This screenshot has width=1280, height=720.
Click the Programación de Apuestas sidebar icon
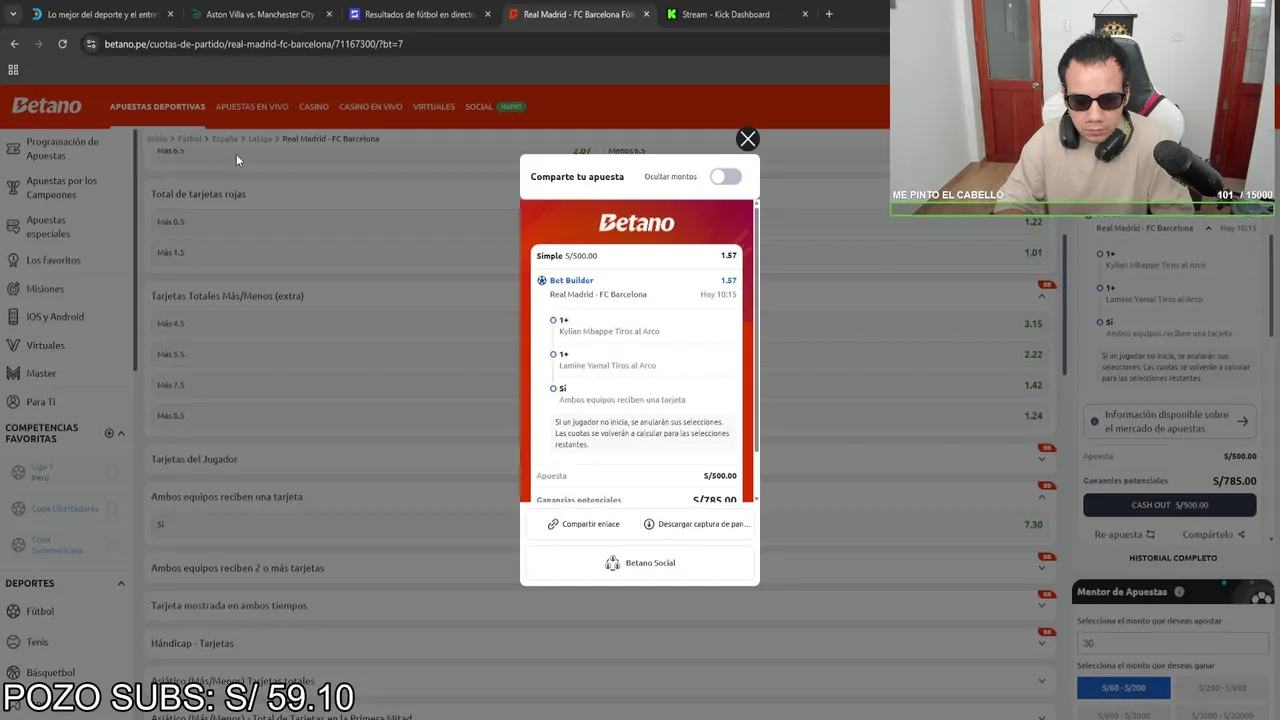coord(13,148)
